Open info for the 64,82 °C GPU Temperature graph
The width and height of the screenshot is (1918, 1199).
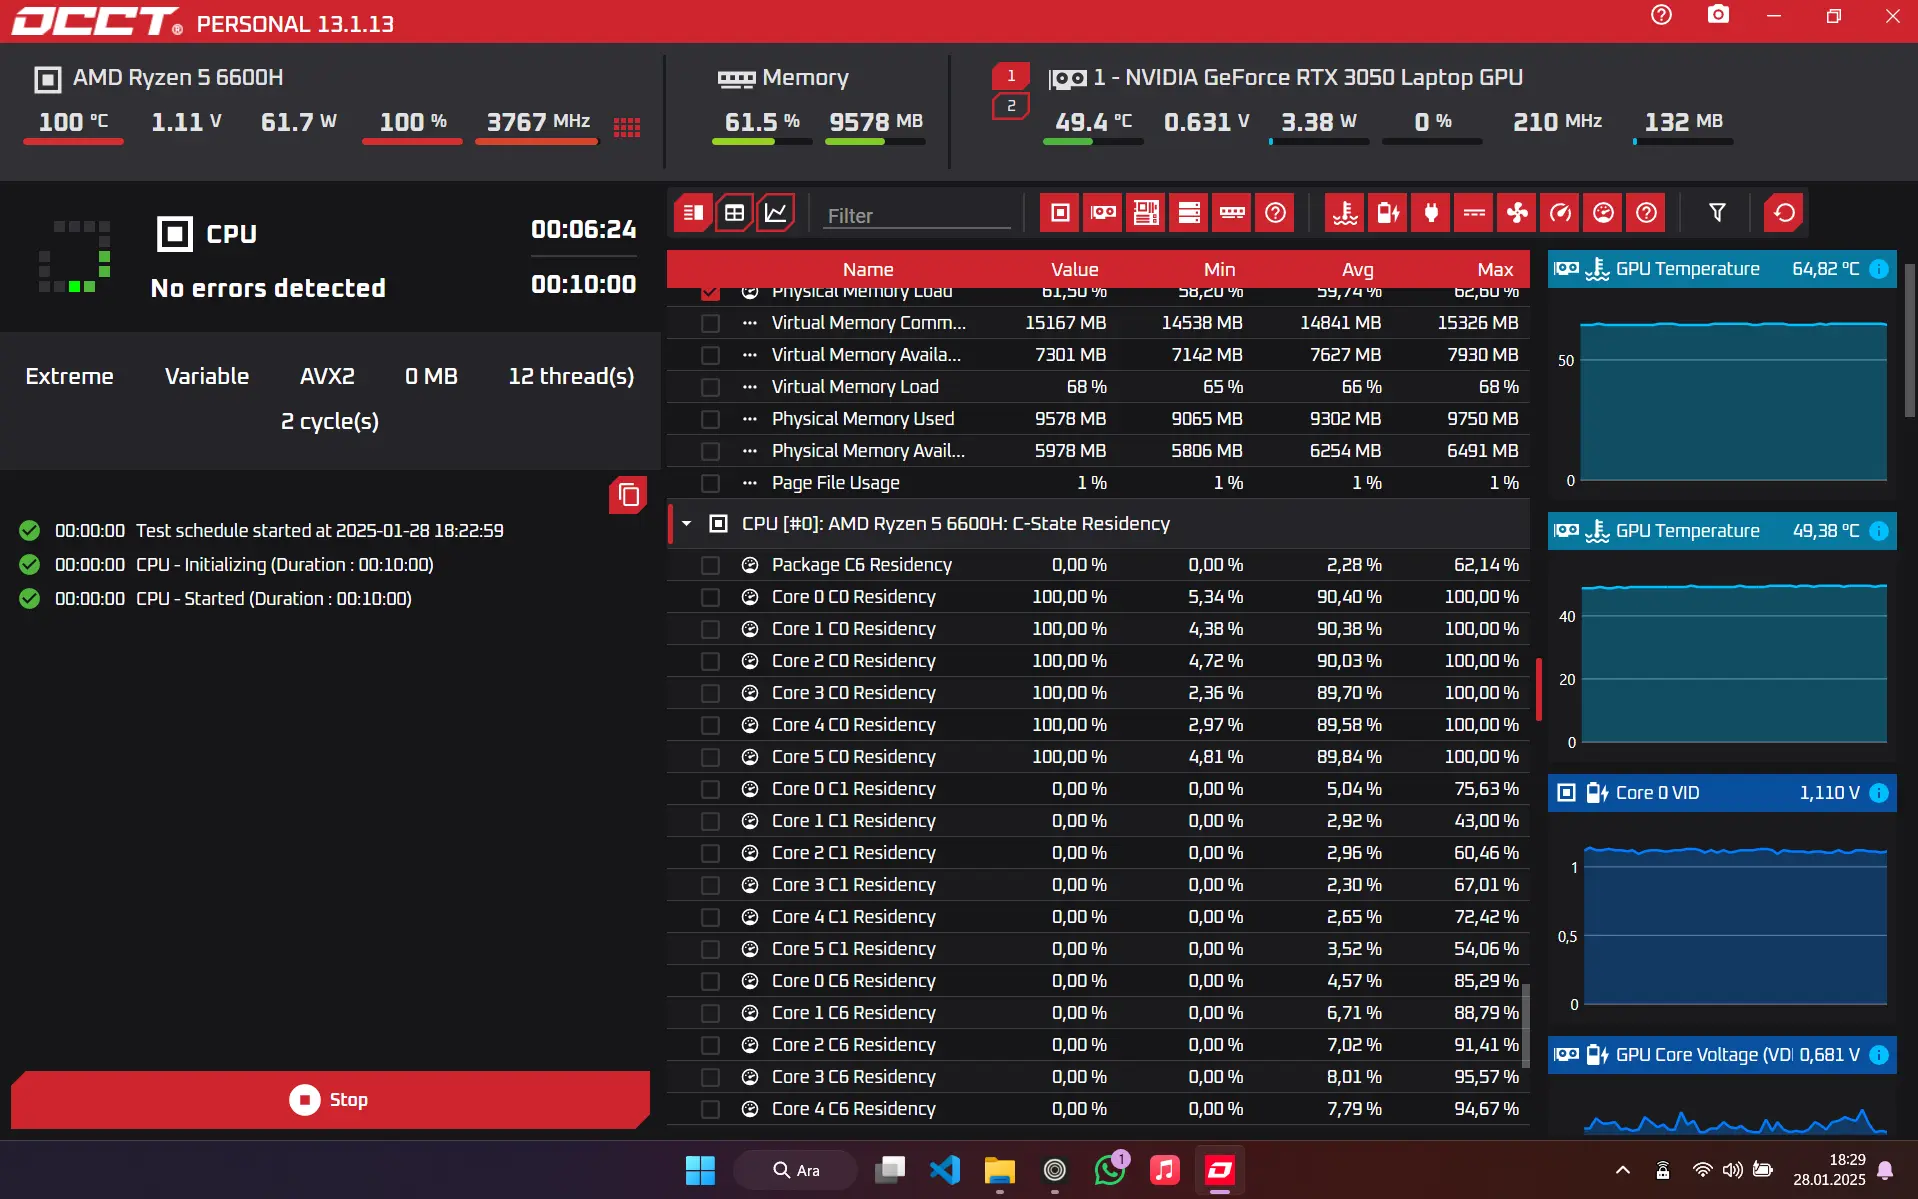(x=1879, y=269)
